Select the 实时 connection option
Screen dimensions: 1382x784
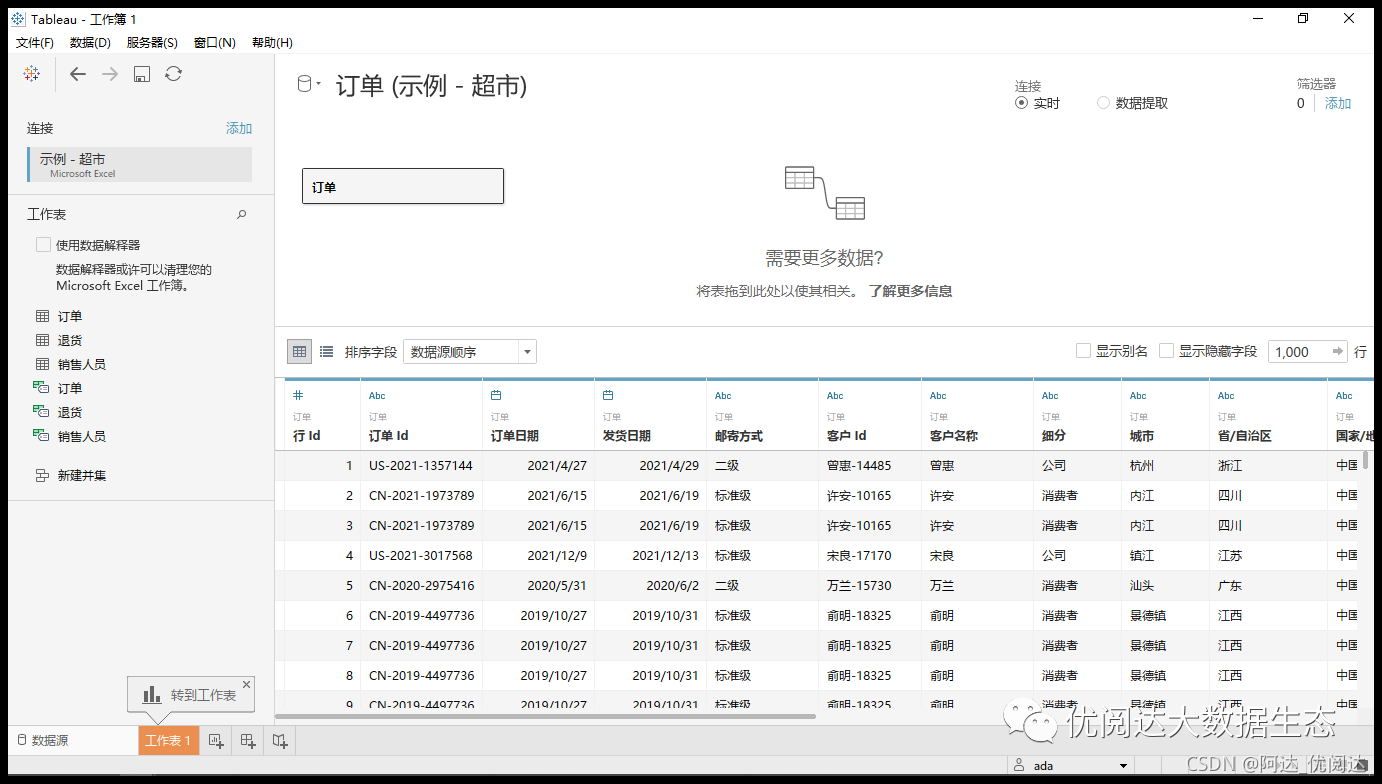point(1021,103)
